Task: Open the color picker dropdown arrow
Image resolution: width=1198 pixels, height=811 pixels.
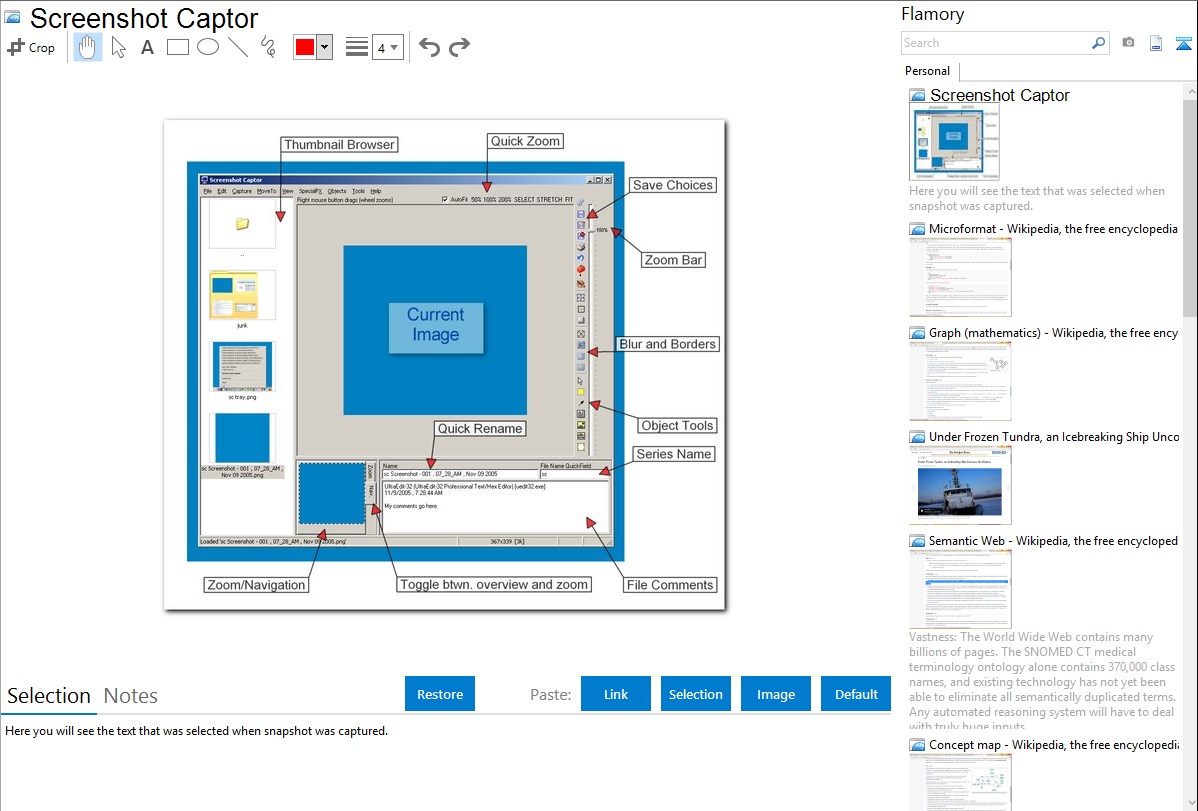Action: coord(324,47)
